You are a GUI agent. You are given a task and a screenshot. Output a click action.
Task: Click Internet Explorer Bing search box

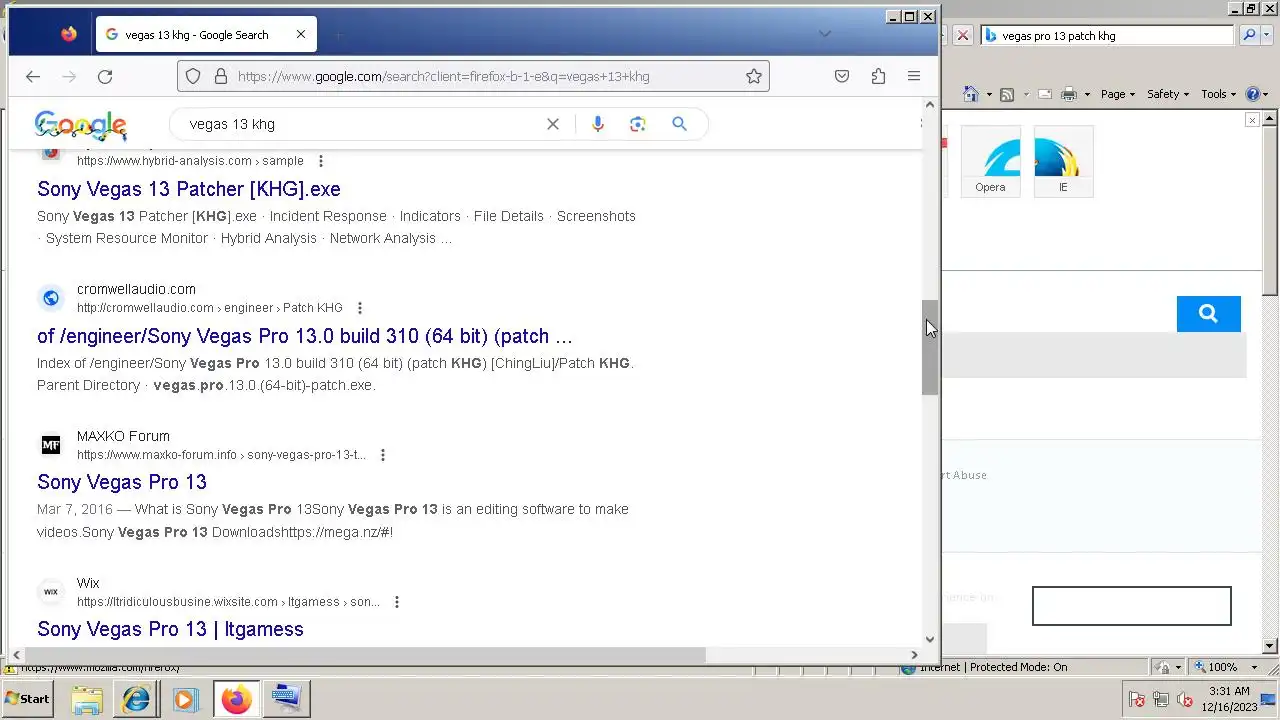[x=1108, y=35]
